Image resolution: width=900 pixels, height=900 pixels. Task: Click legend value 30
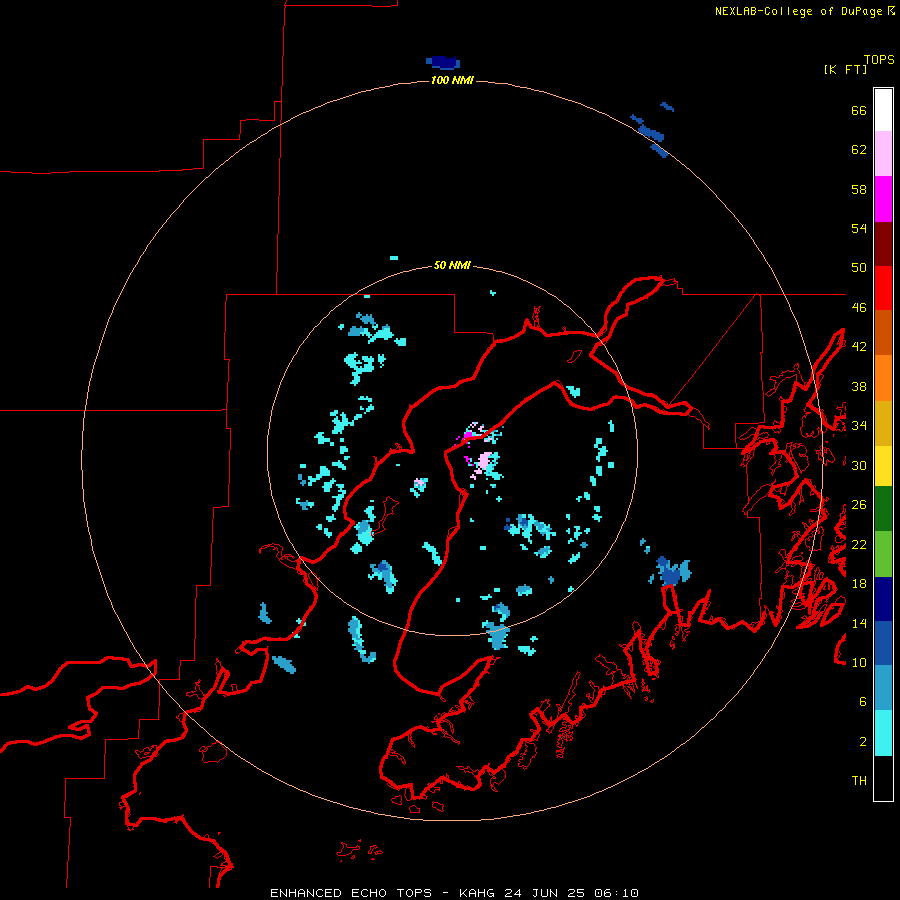pos(859,465)
